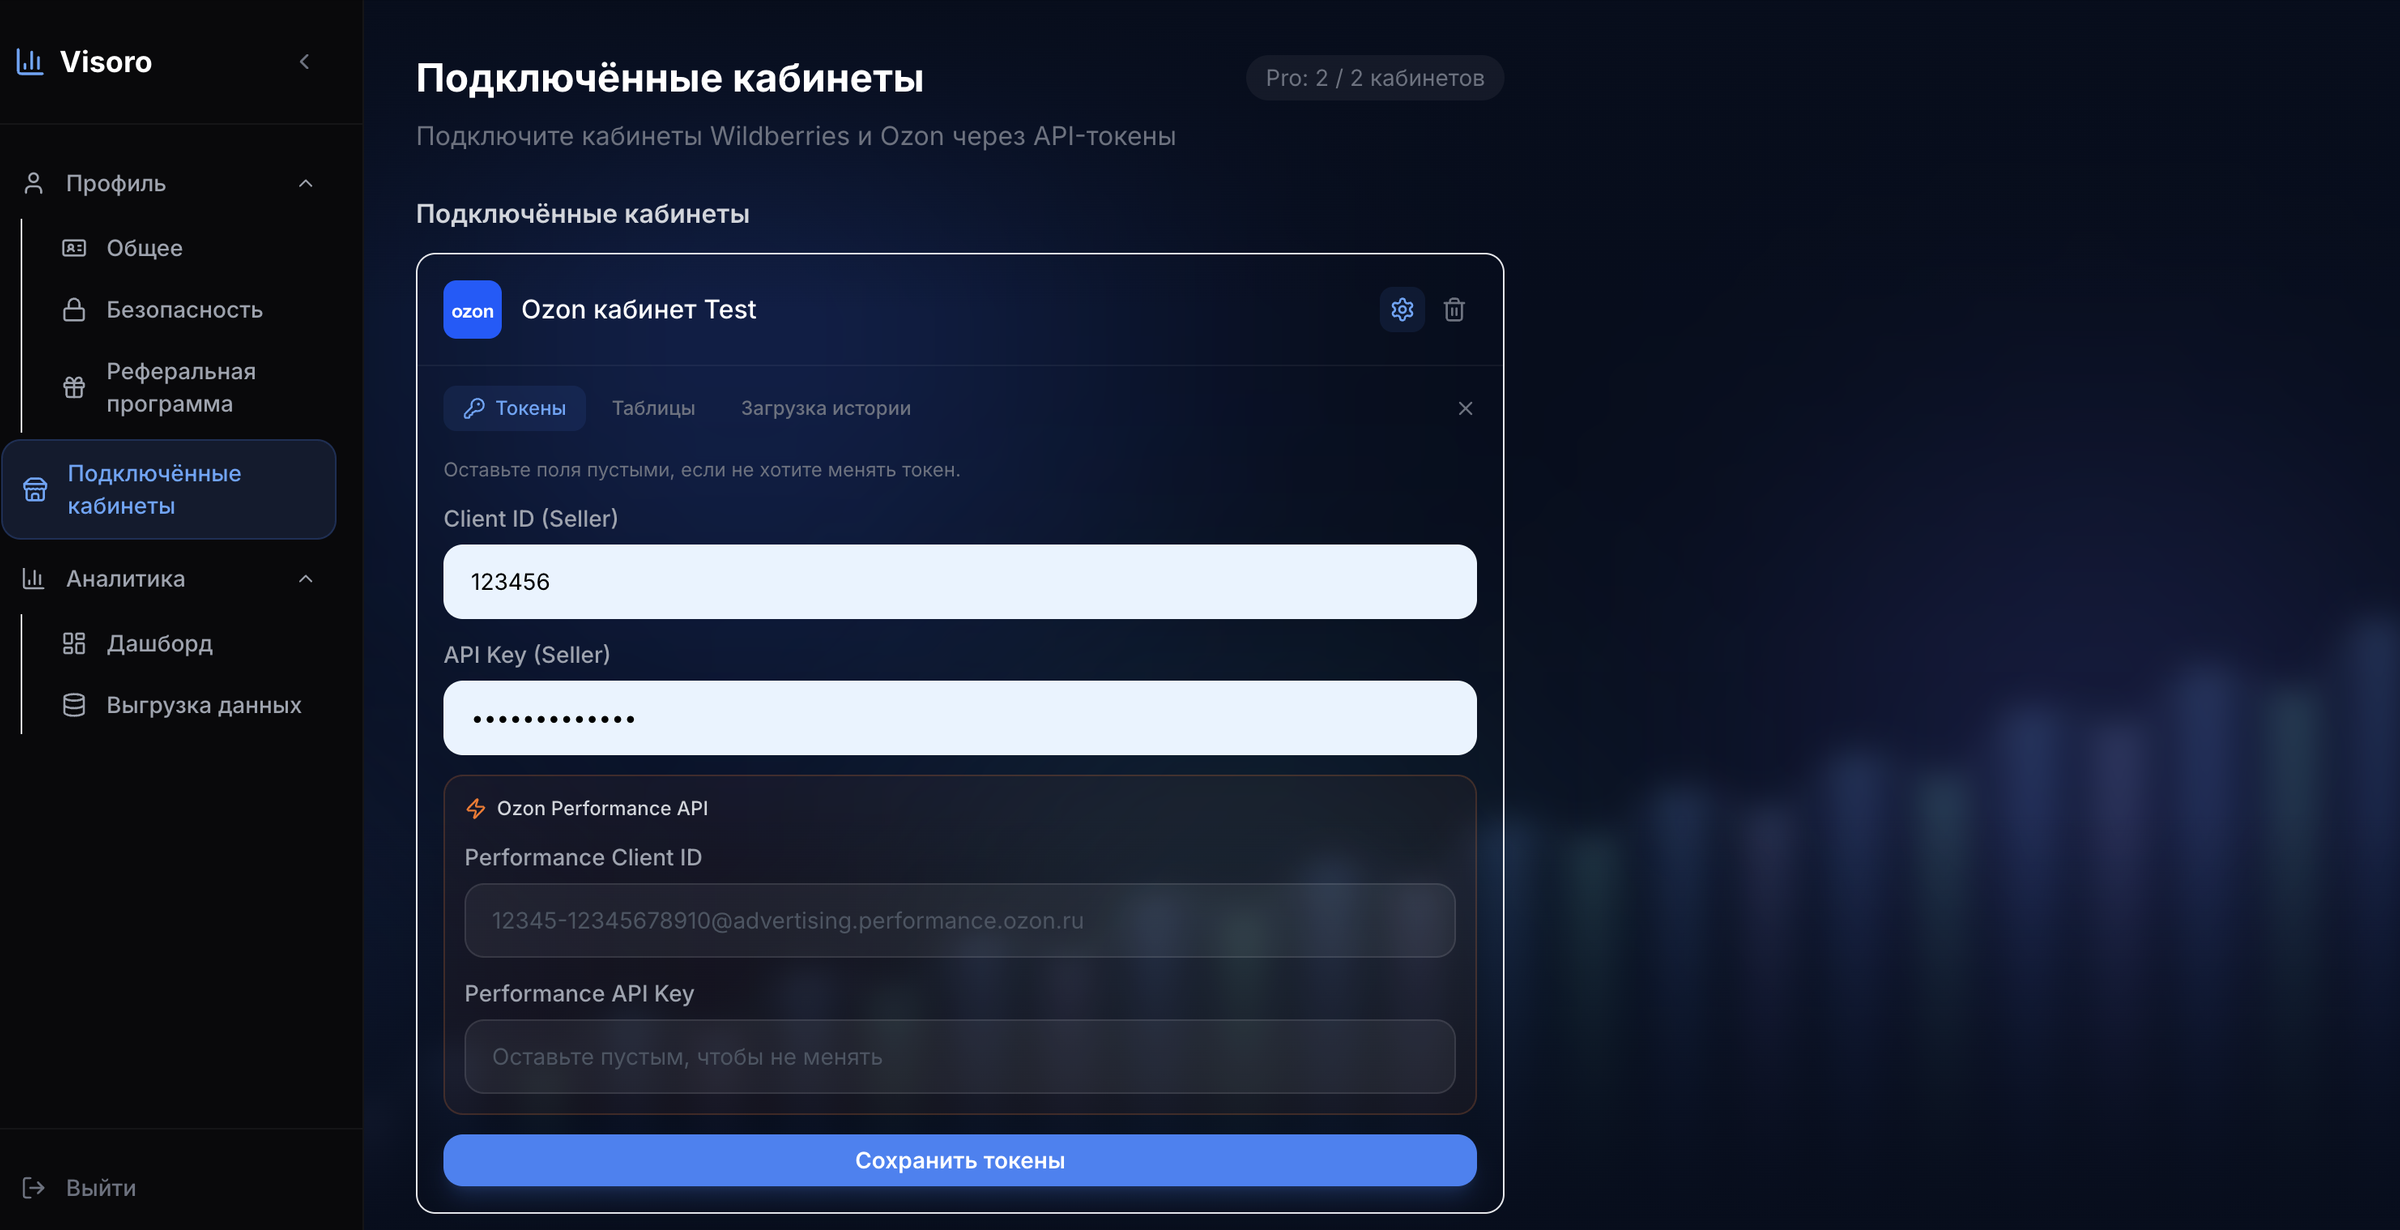The image size is (2400, 1230).
Task: Delete Ozon кабинет Test with trash icon
Action: (1455, 310)
